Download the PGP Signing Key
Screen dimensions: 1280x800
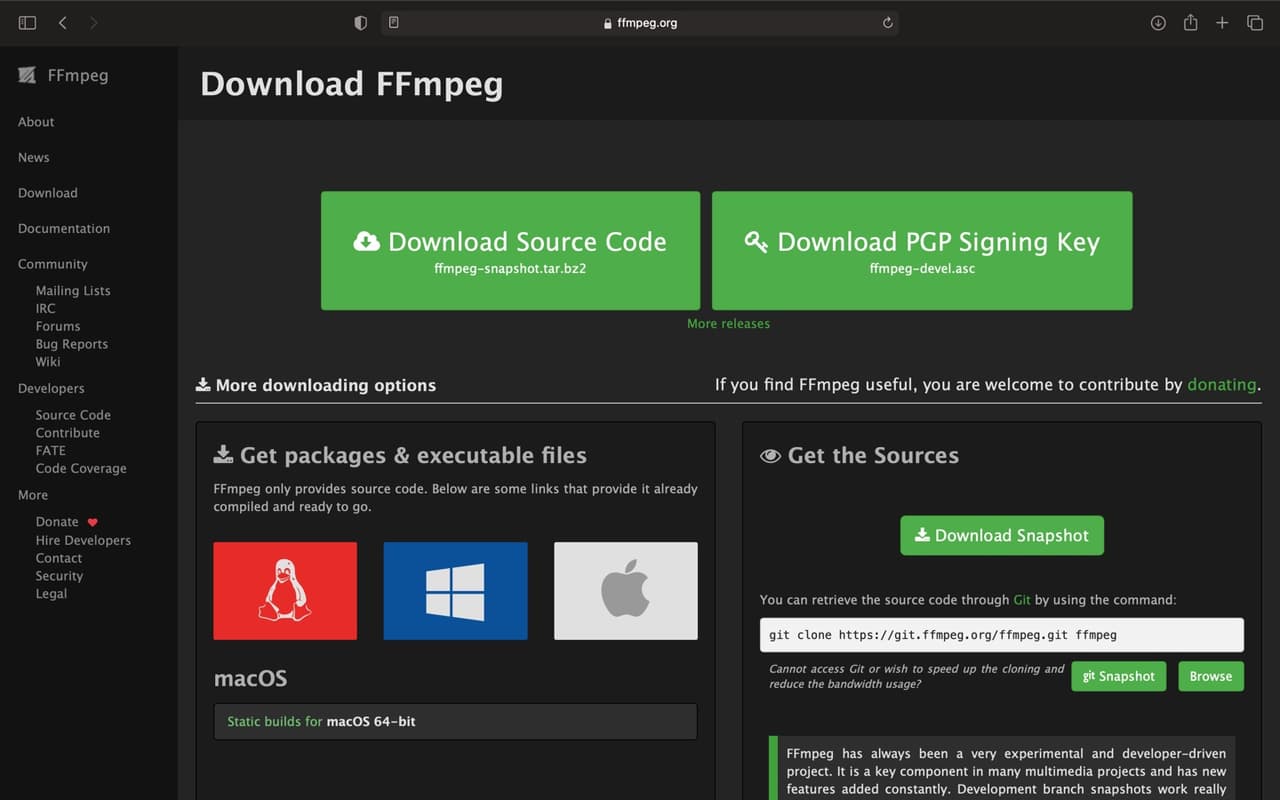922,251
